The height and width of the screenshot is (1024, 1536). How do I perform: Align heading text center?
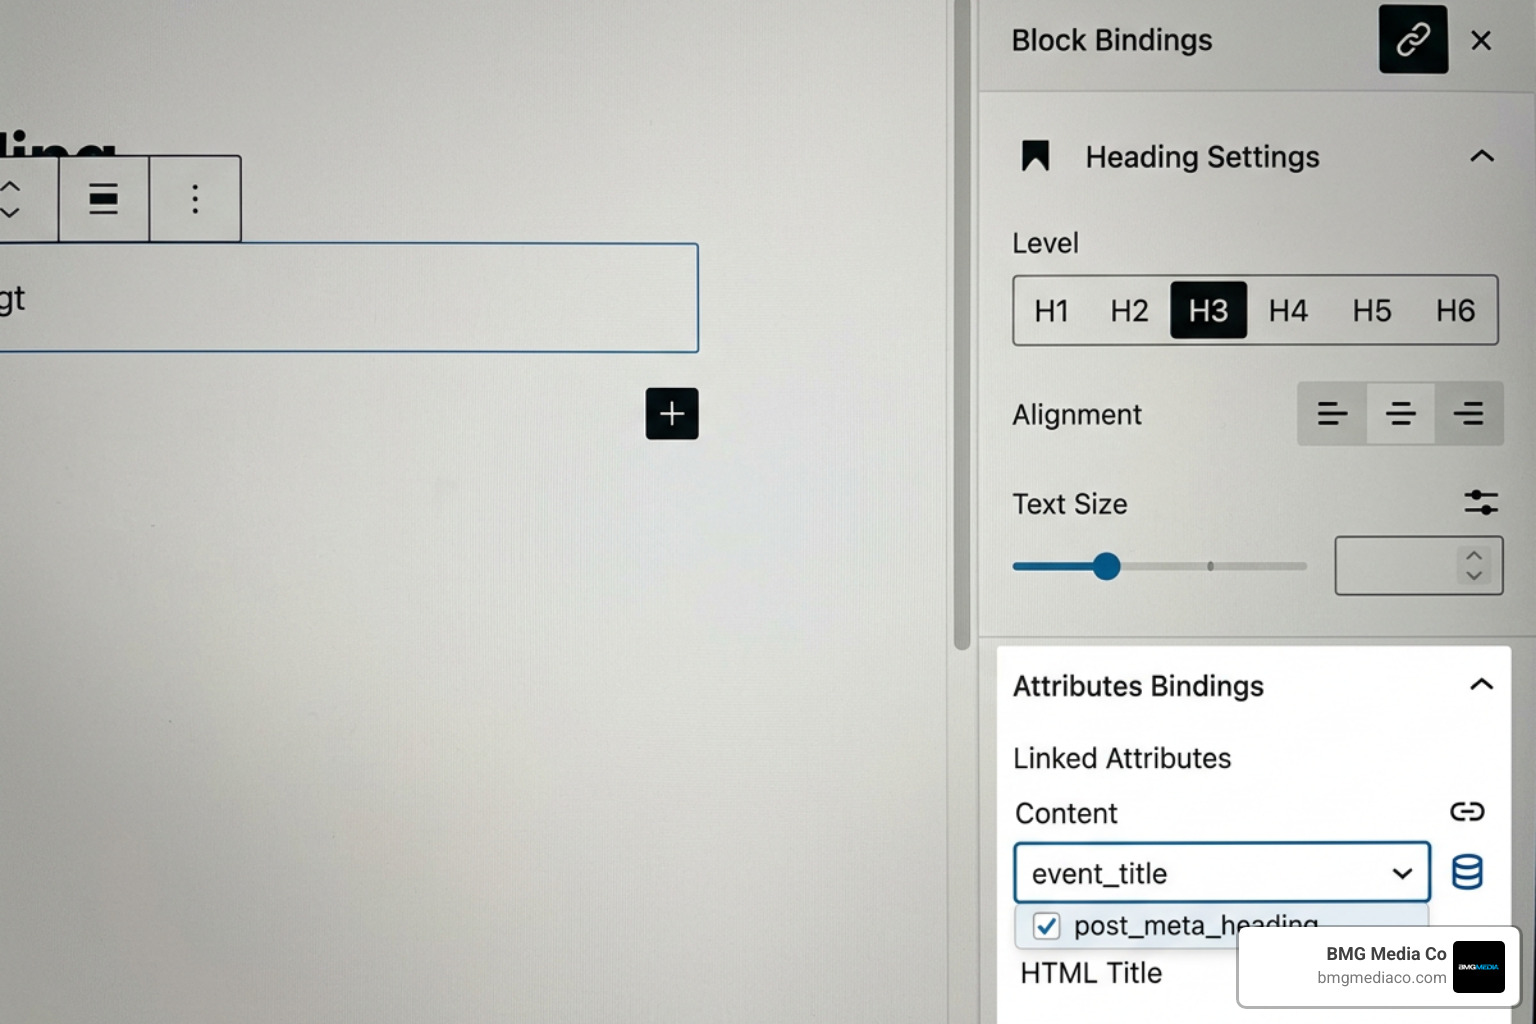(1400, 413)
